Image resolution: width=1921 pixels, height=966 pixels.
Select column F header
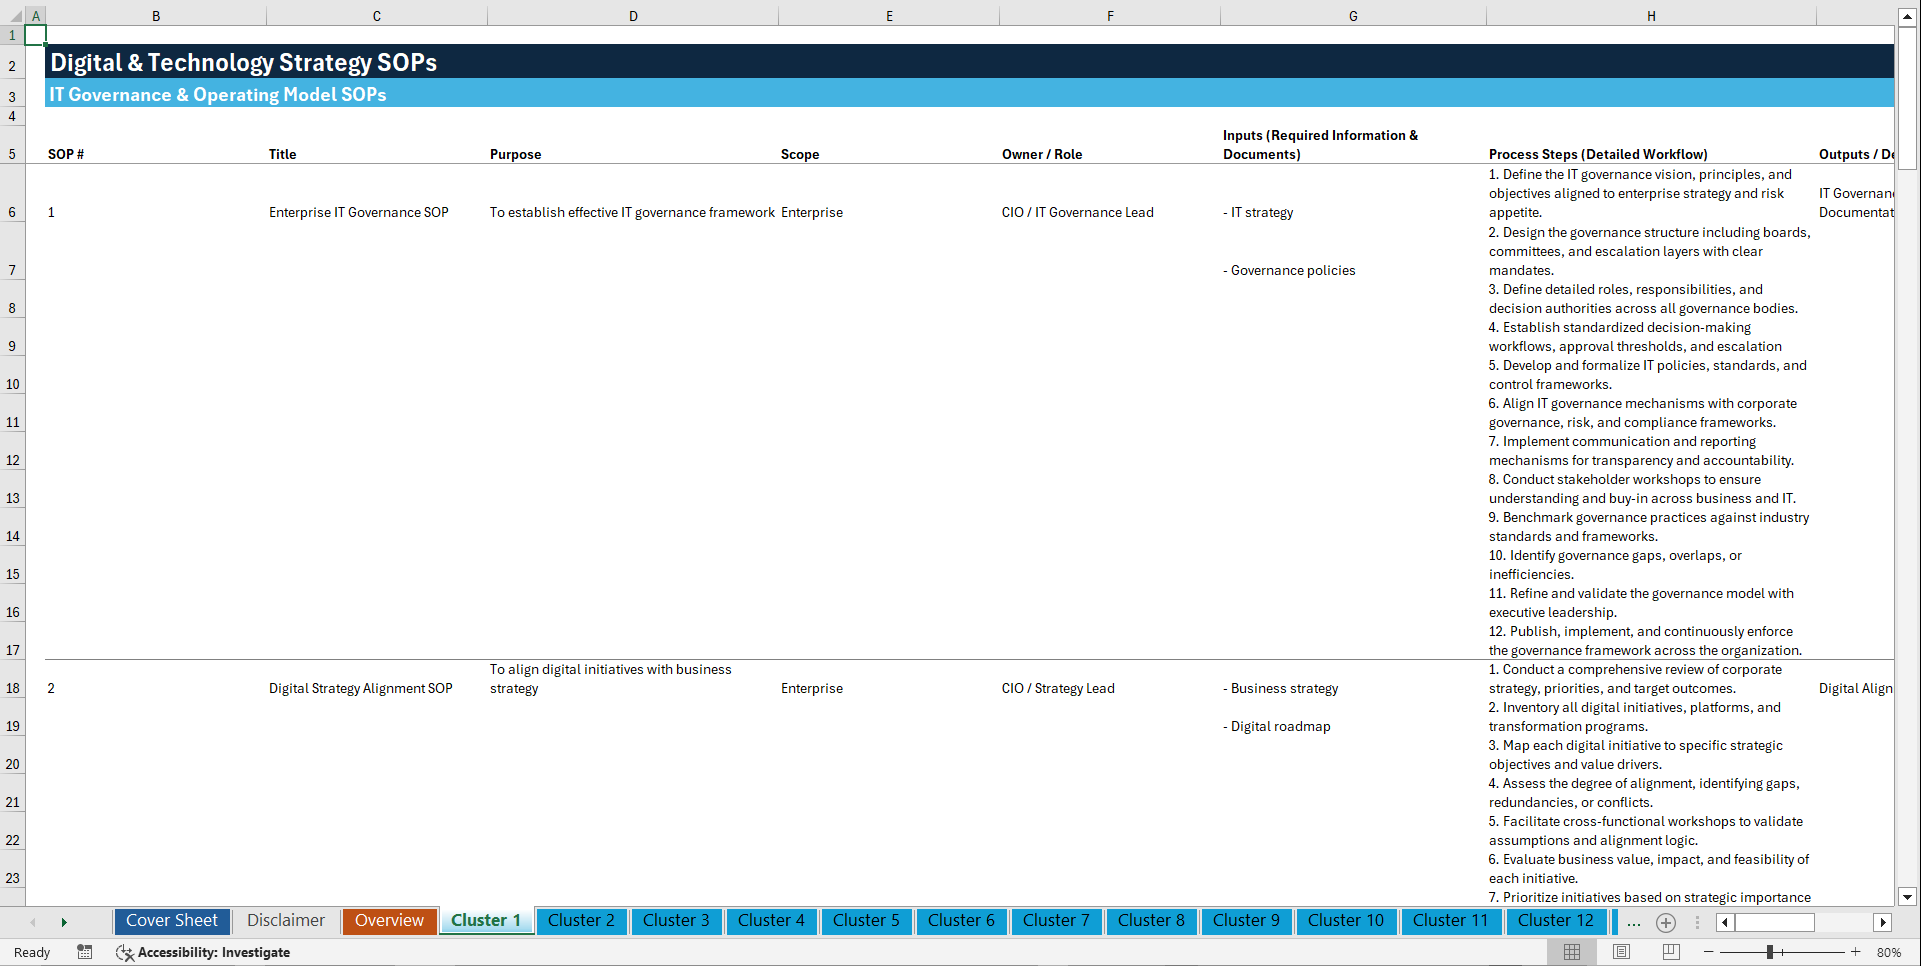point(1110,16)
